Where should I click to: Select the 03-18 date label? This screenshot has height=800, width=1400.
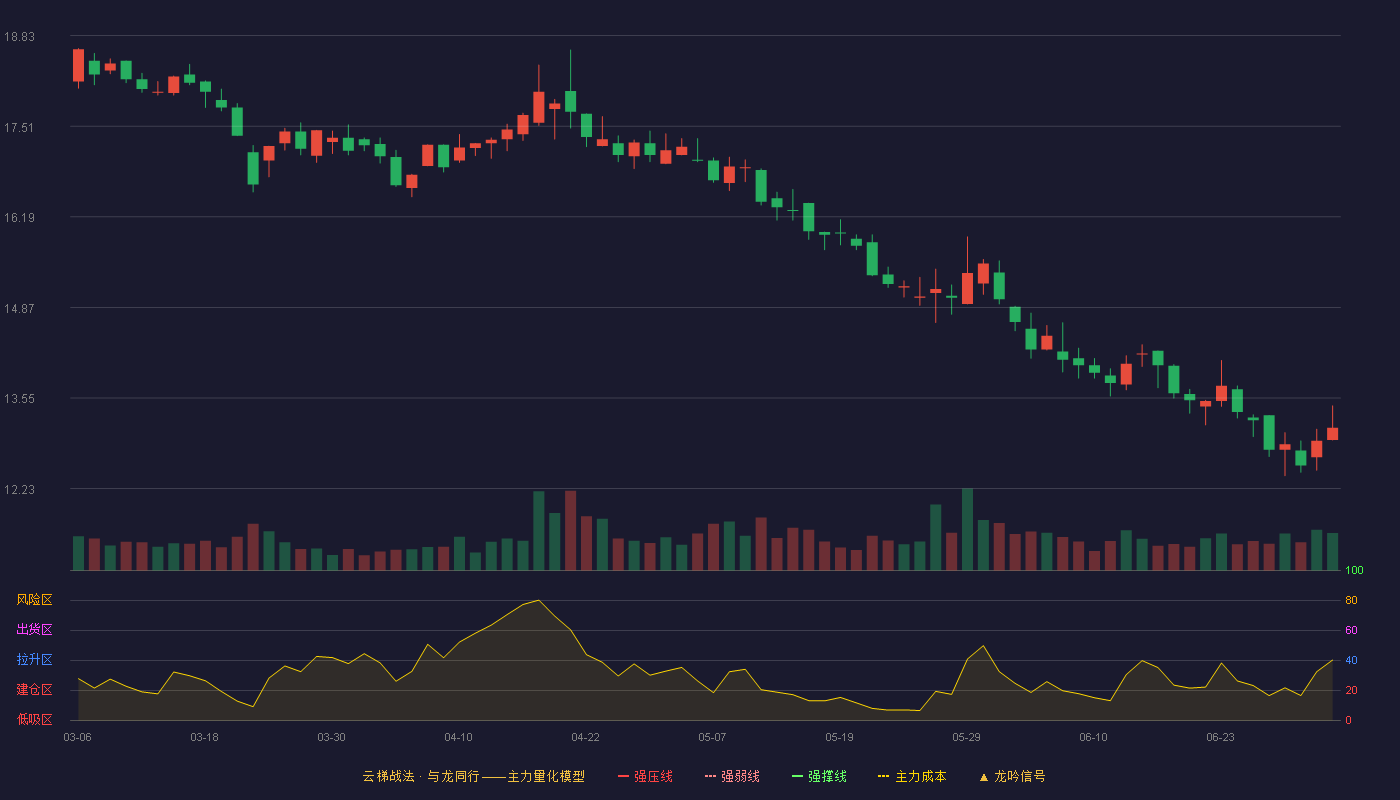tap(204, 737)
